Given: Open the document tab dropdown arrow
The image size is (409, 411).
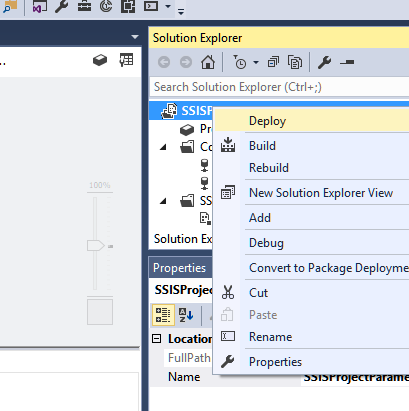Looking at the screenshot, I should tap(135, 37).
